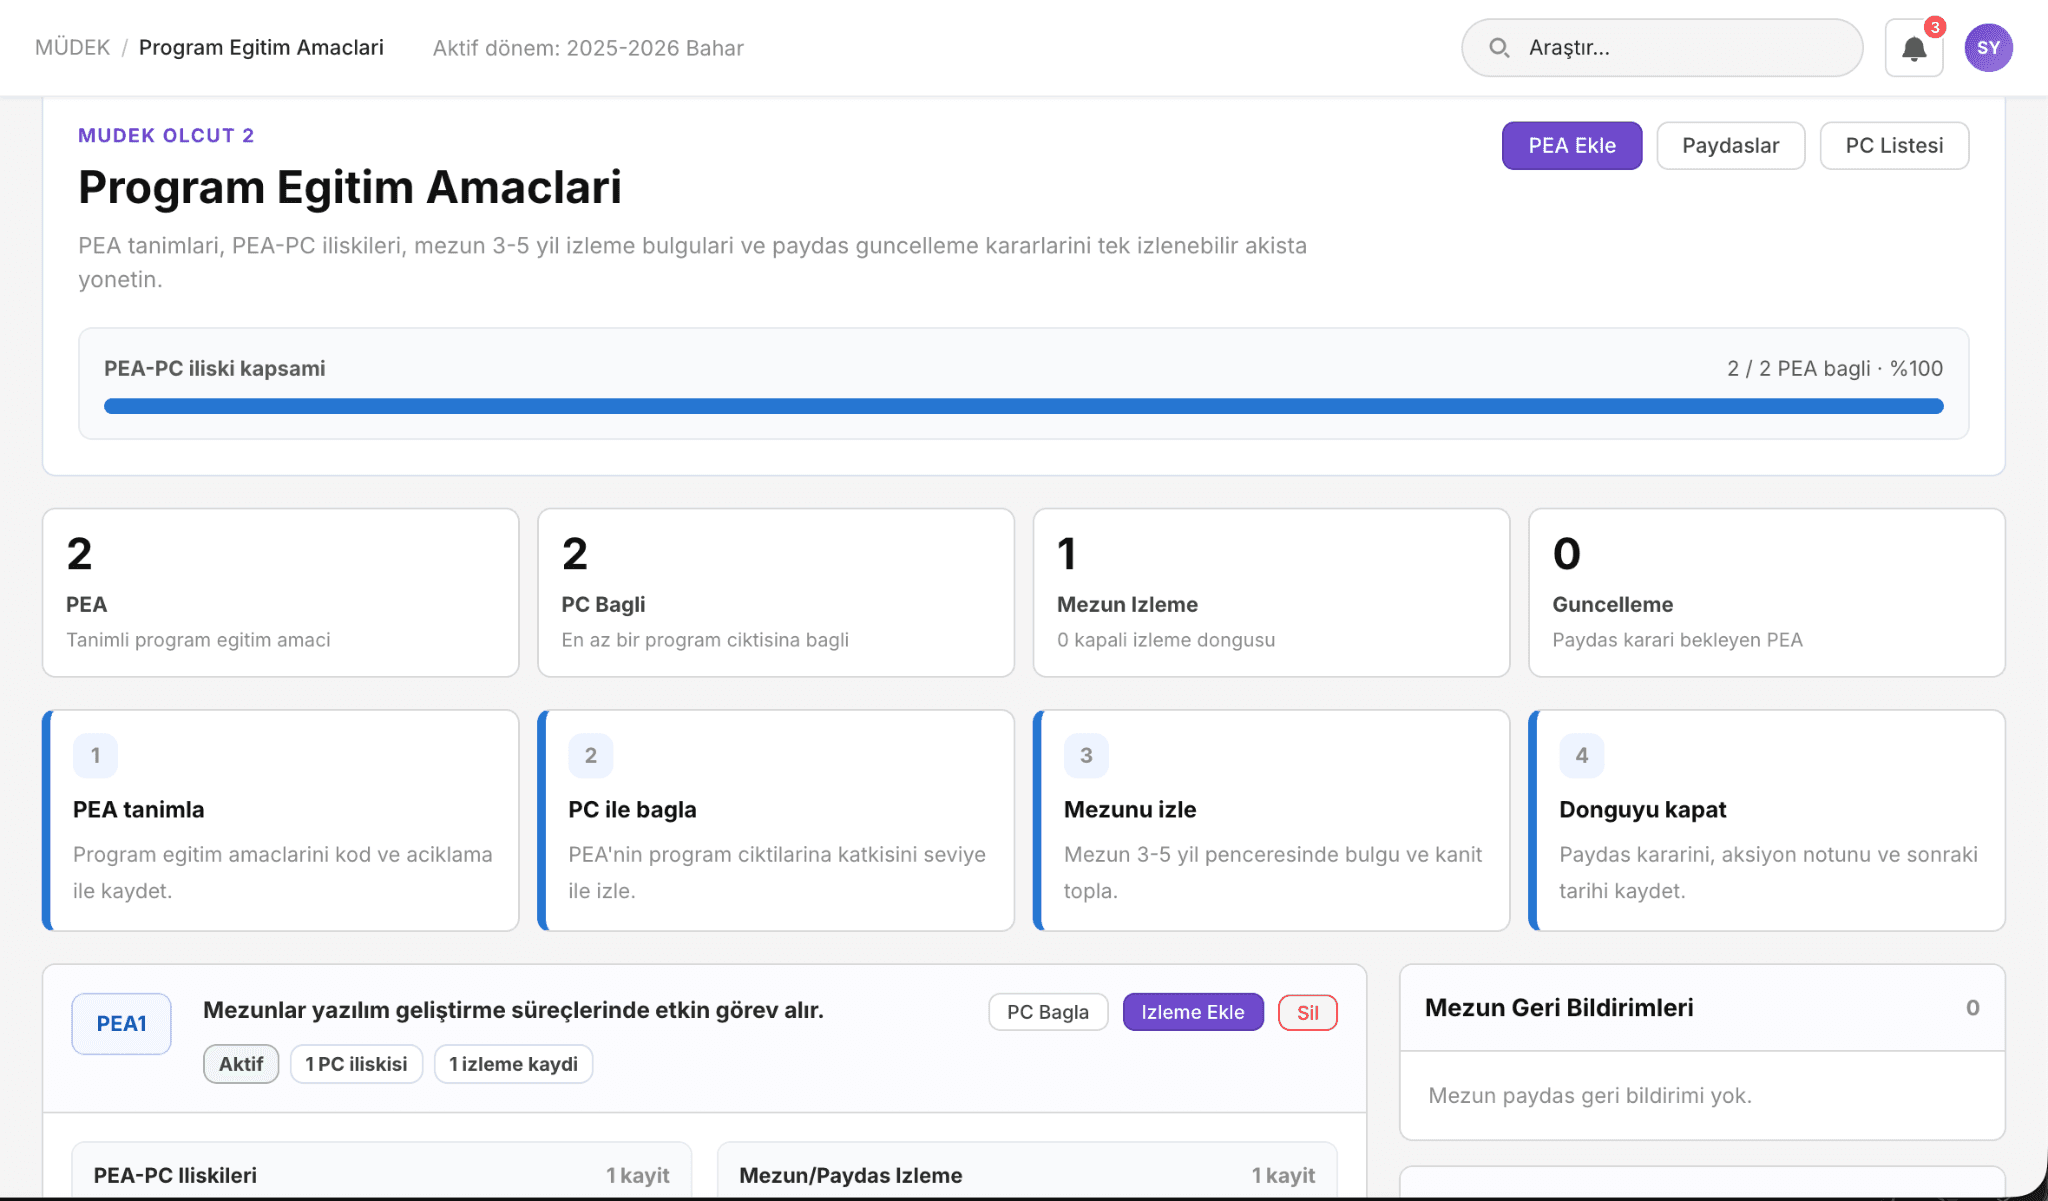2048x1201 pixels.
Task: Click Izleme Ekle button for PEA1
Action: (x=1193, y=1012)
